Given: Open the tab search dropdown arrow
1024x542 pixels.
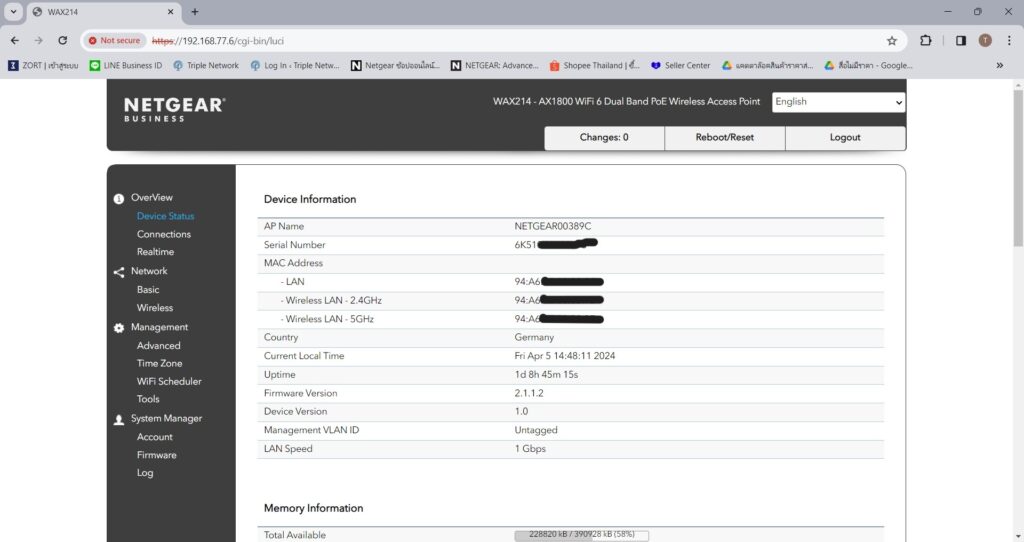Looking at the screenshot, I should [x=13, y=12].
